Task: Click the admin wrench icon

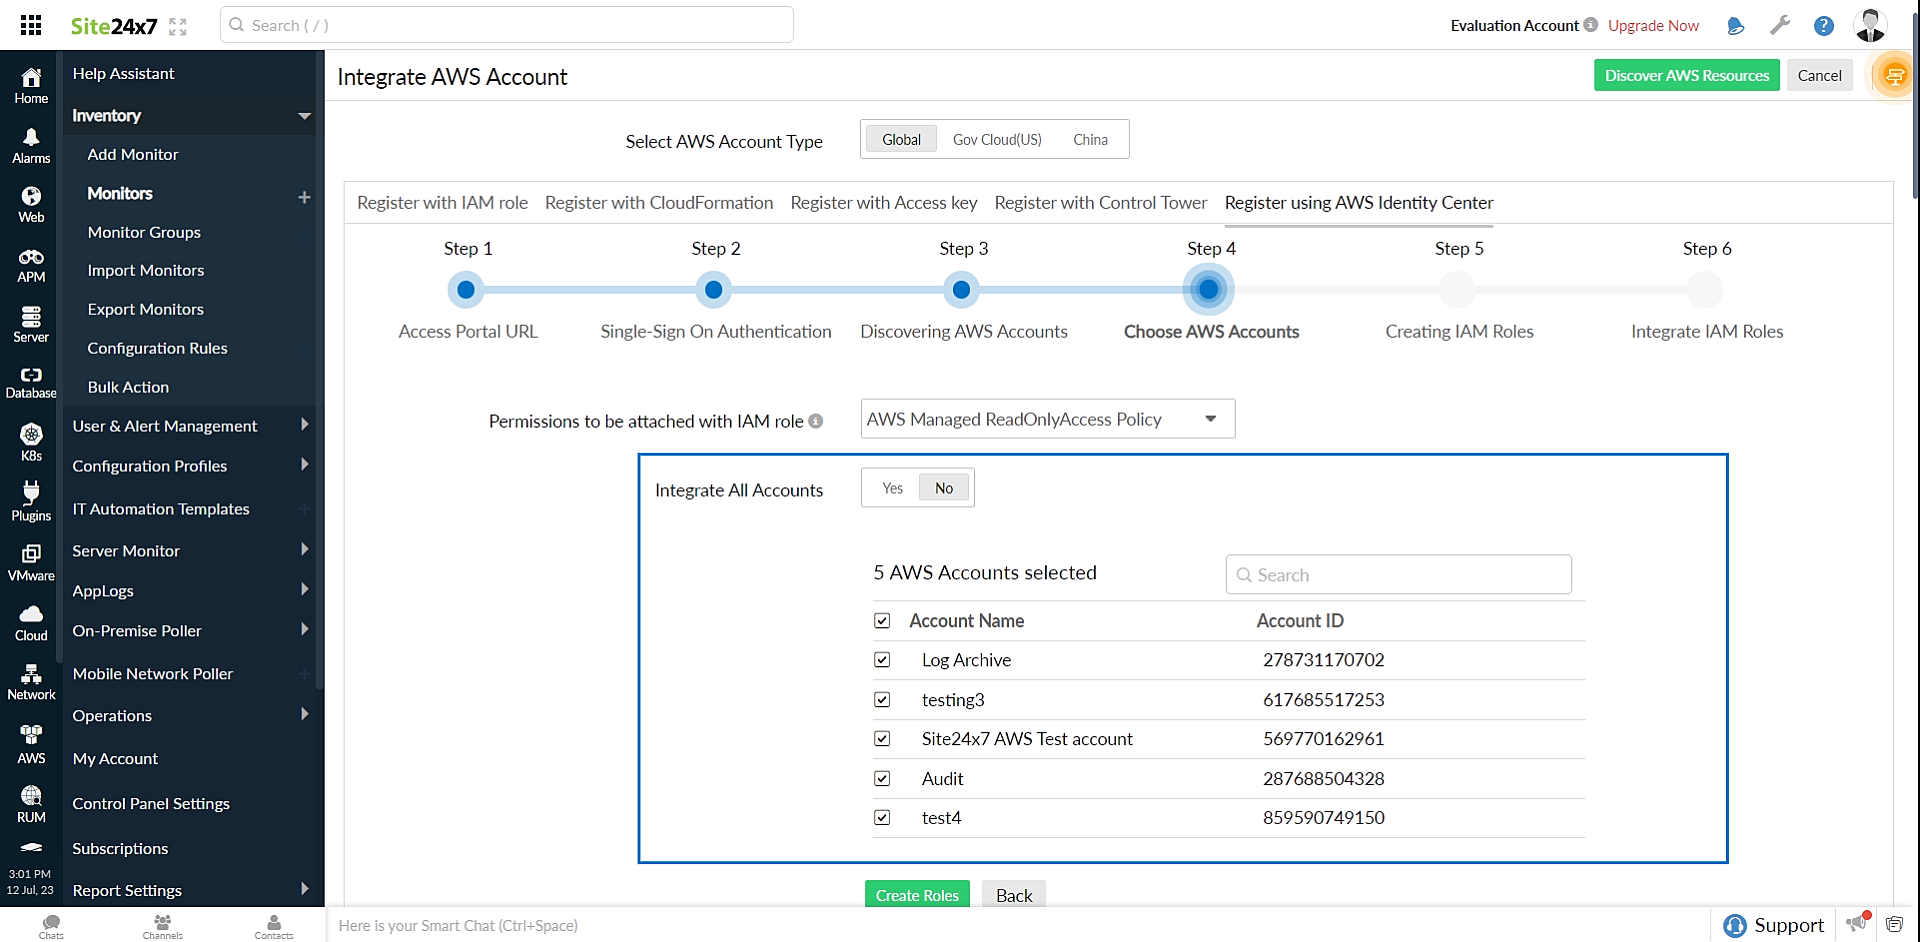Action: [1780, 25]
